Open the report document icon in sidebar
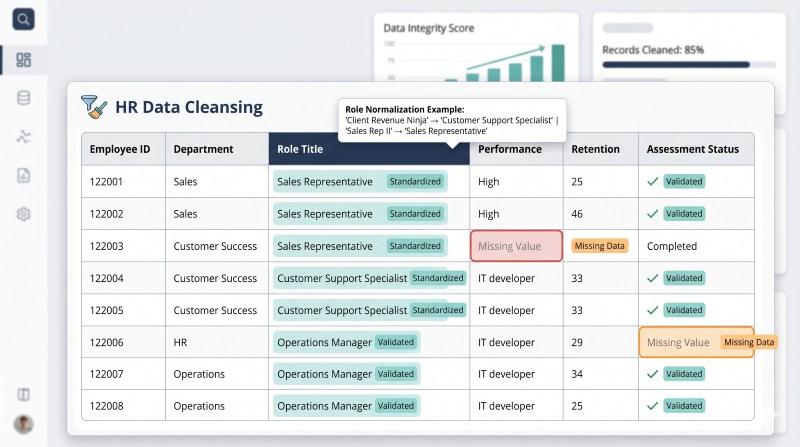800x447 pixels. pyautogui.click(x=23, y=176)
